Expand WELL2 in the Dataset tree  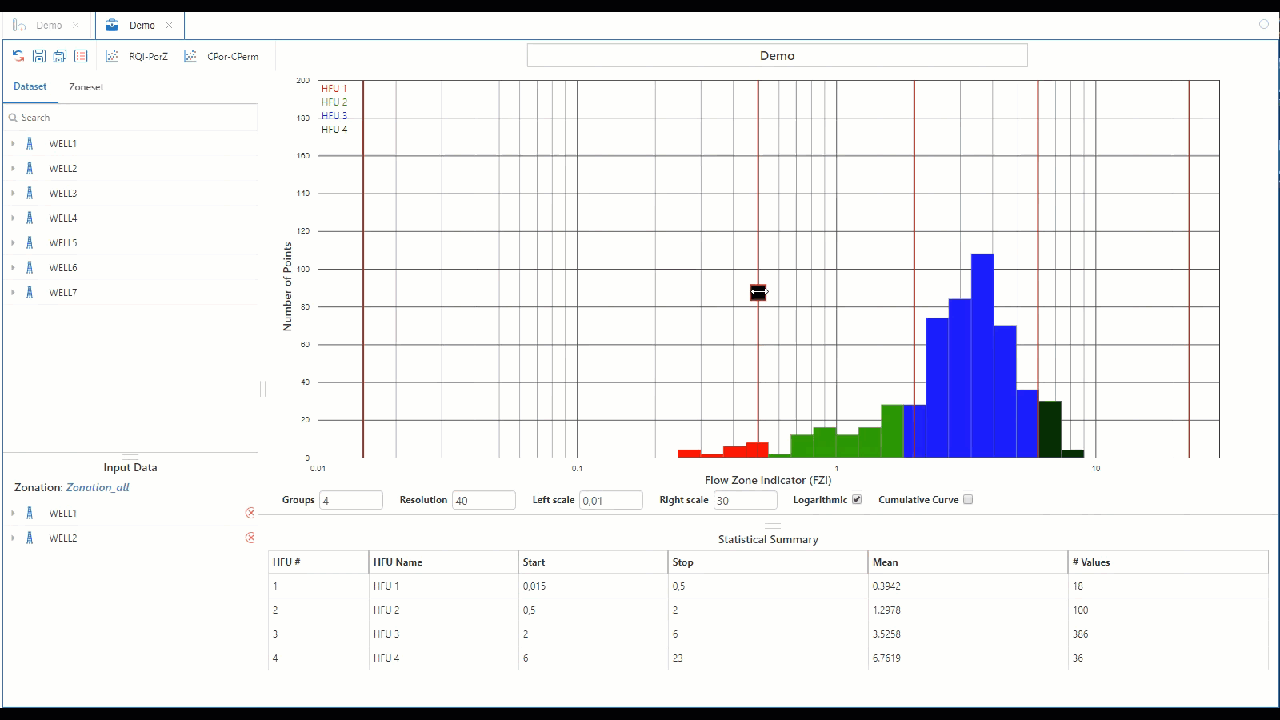coord(13,169)
